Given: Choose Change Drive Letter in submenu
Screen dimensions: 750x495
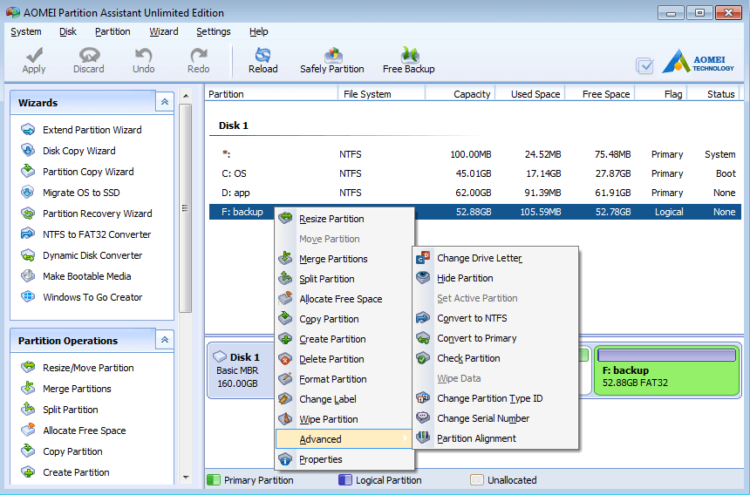Looking at the screenshot, I should pyautogui.click(x=479, y=258).
